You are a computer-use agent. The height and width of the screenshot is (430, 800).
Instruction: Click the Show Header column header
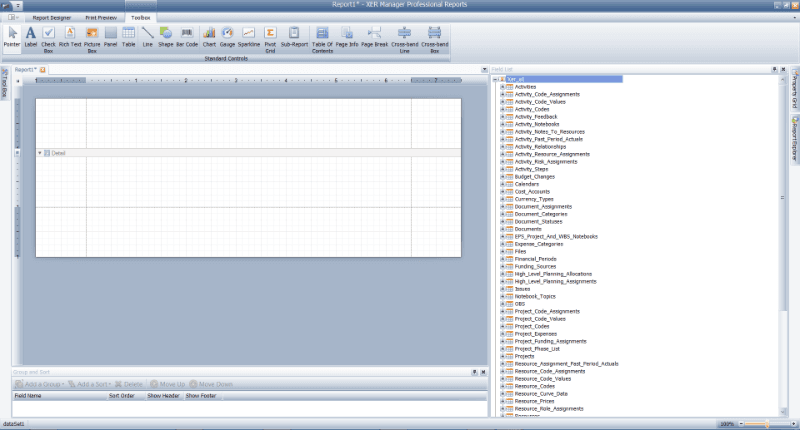pos(163,396)
